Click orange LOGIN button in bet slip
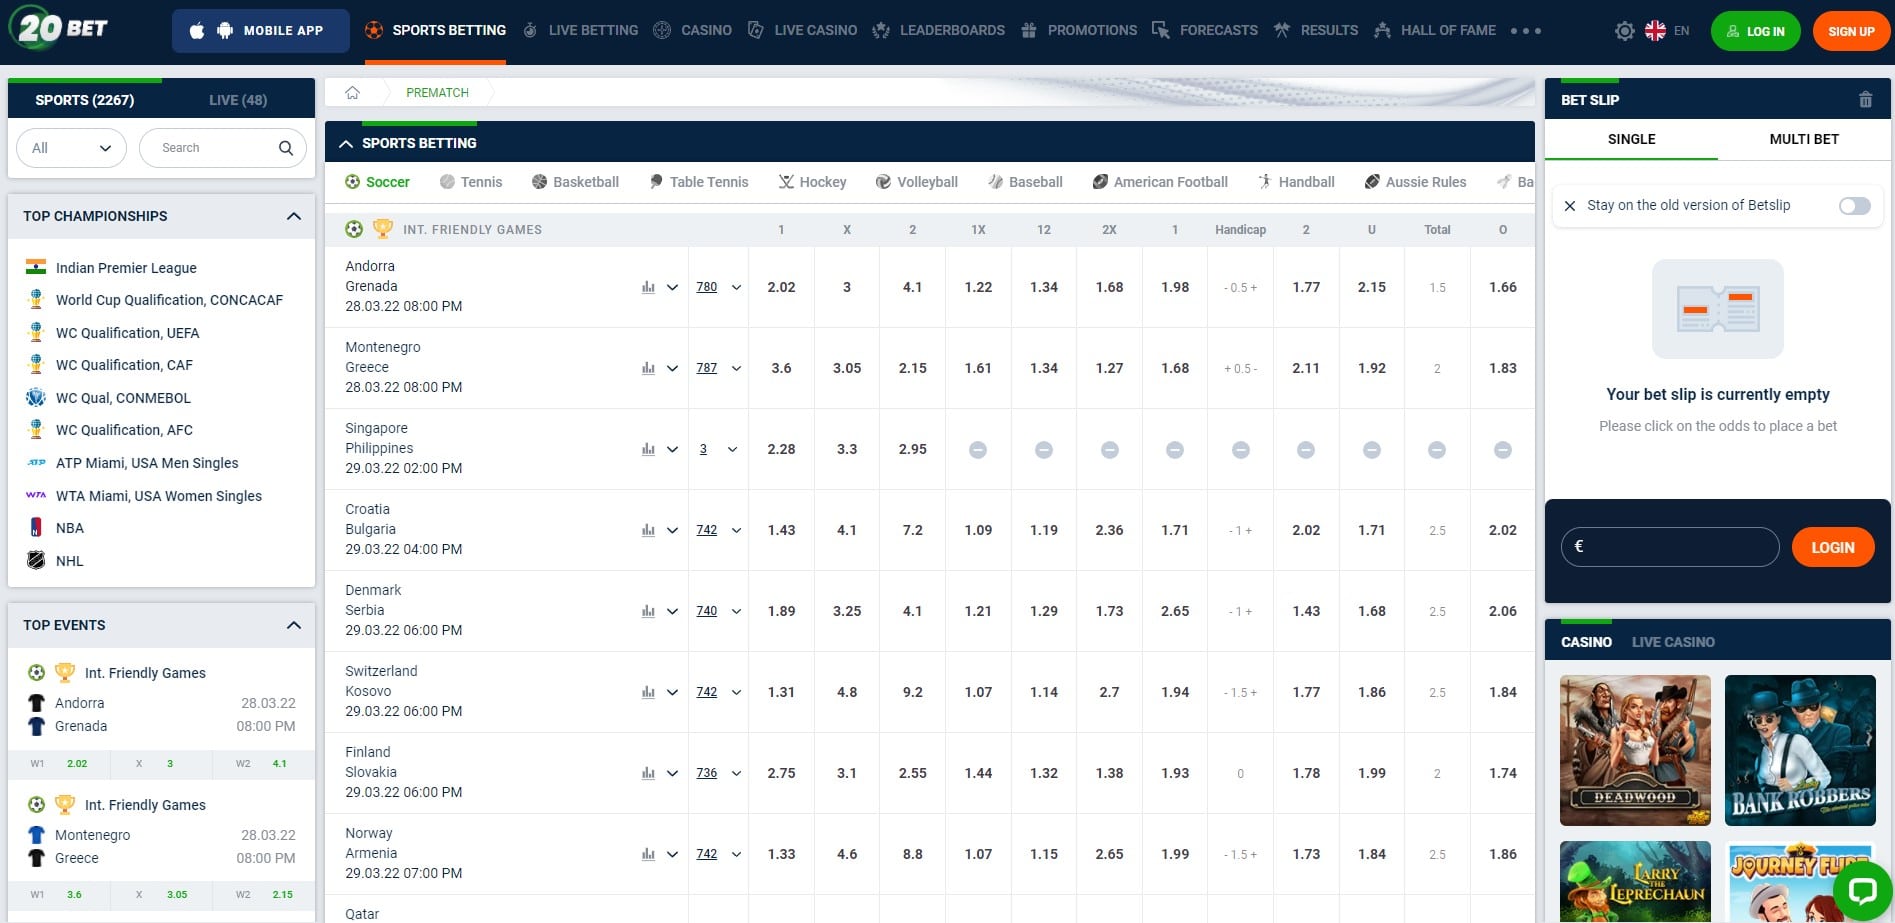 [1832, 547]
